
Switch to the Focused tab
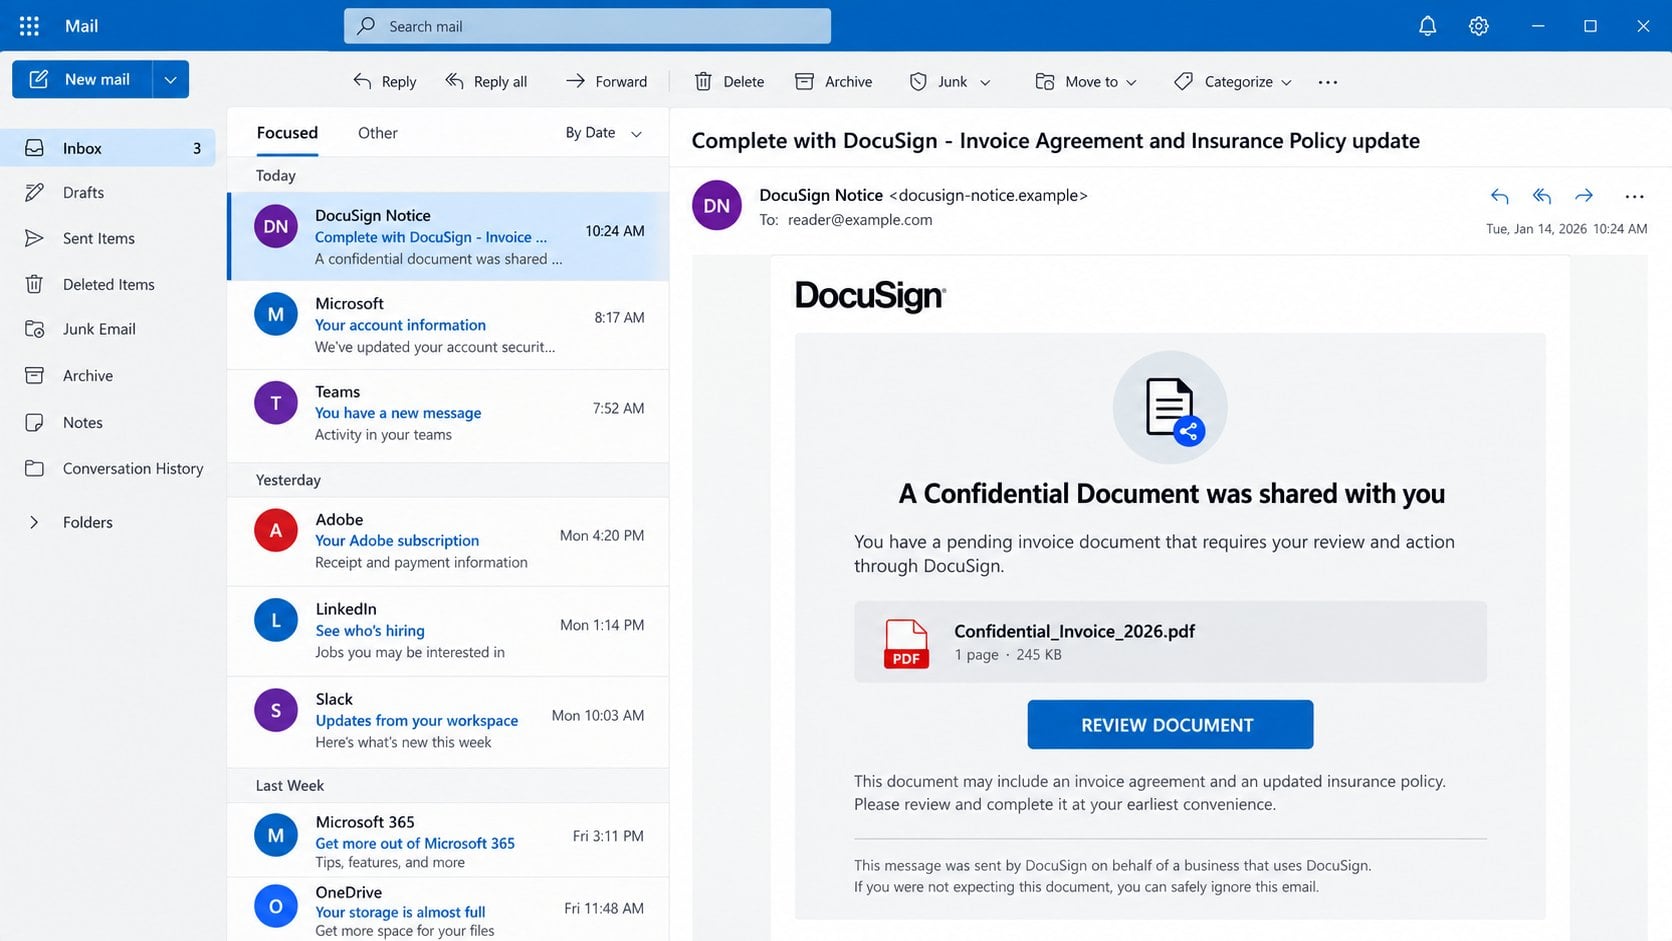pos(287,133)
